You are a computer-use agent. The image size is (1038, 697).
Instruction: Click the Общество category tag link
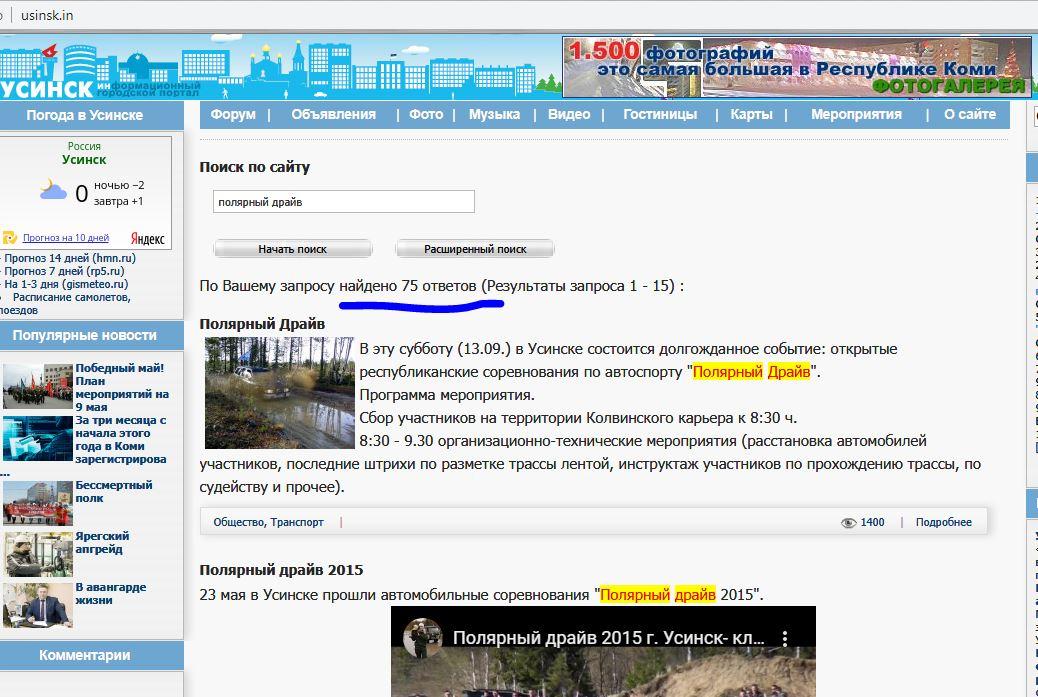pyautogui.click(x=238, y=522)
